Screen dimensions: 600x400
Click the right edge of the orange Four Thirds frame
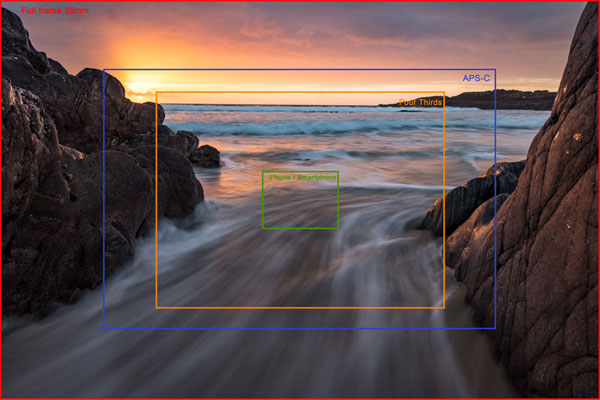tap(444, 200)
